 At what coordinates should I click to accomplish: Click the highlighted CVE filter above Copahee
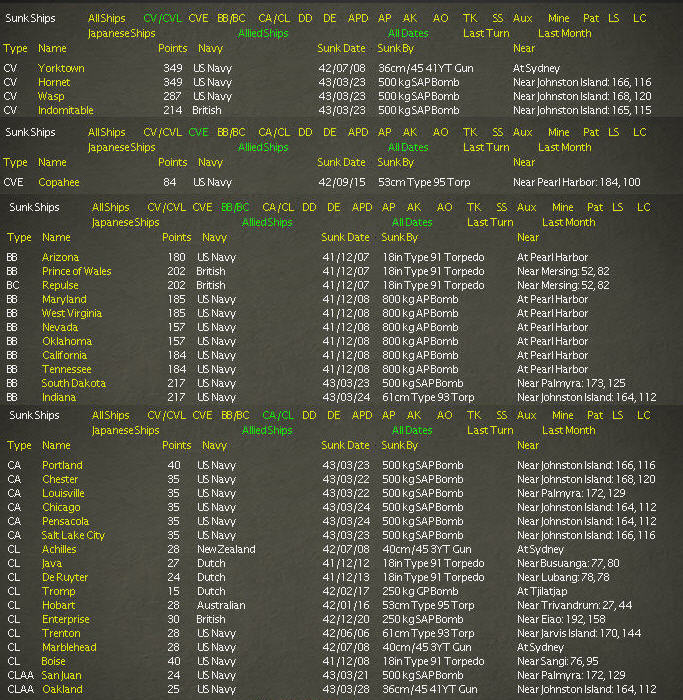[198, 132]
